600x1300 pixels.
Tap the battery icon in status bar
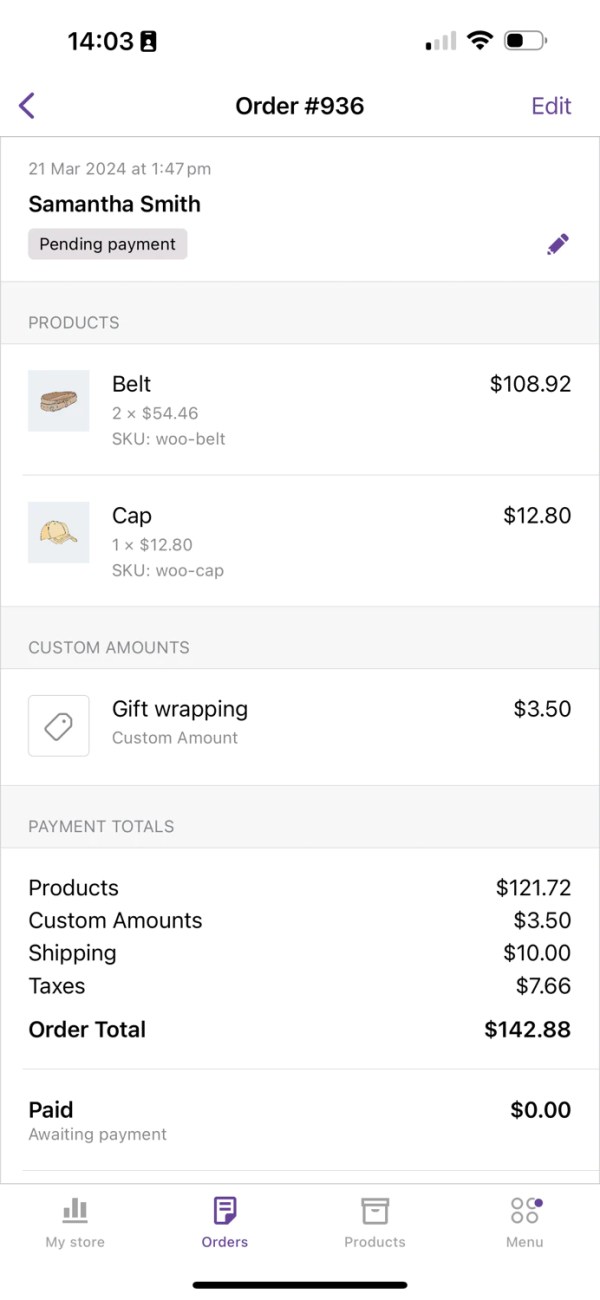pyautogui.click(x=525, y=41)
